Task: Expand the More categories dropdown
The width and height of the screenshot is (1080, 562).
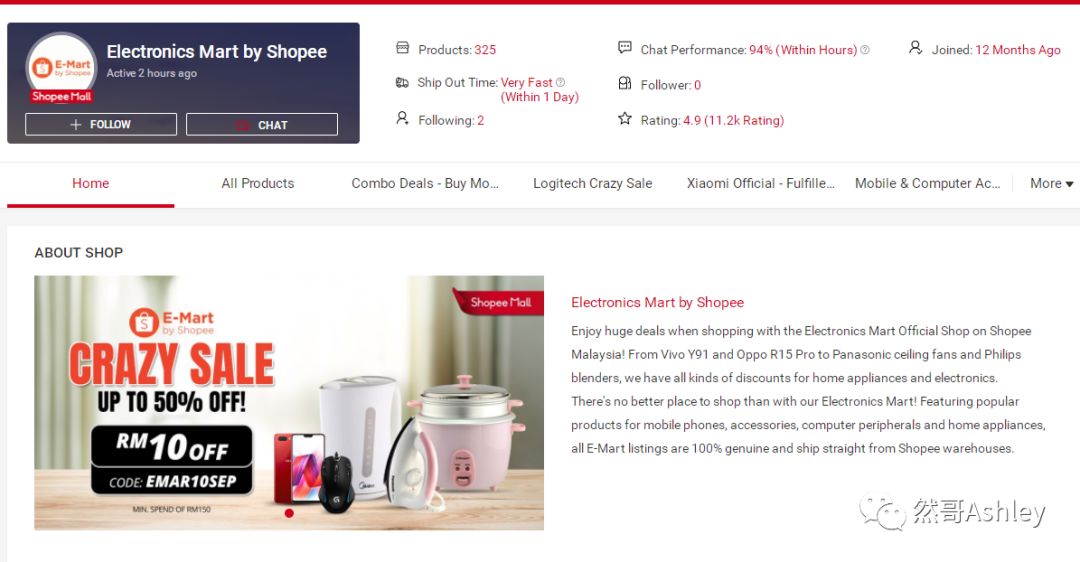Action: pyautogui.click(x=1052, y=183)
